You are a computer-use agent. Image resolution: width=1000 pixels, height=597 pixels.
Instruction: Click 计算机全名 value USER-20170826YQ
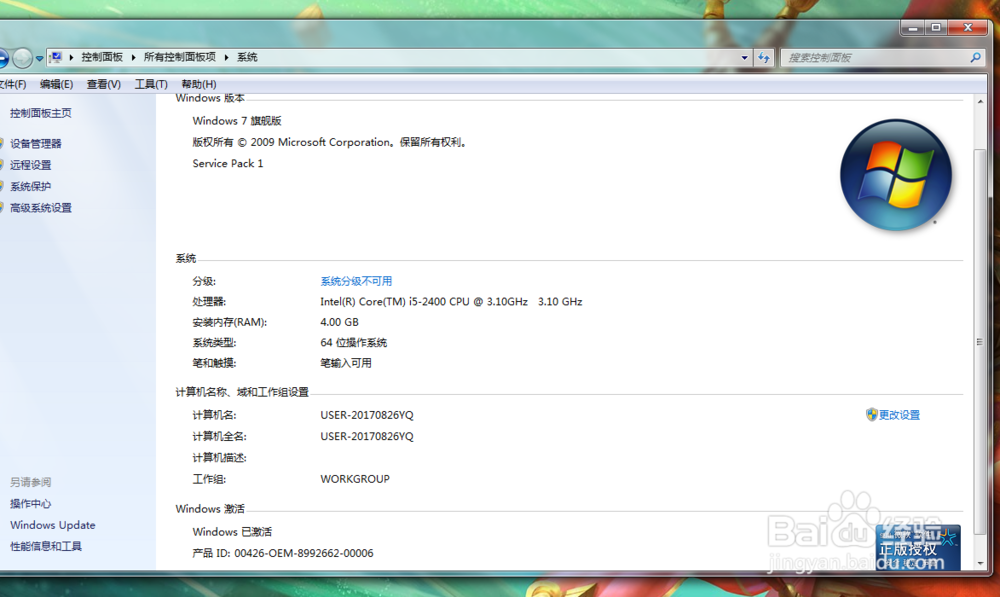(x=367, y=437)
